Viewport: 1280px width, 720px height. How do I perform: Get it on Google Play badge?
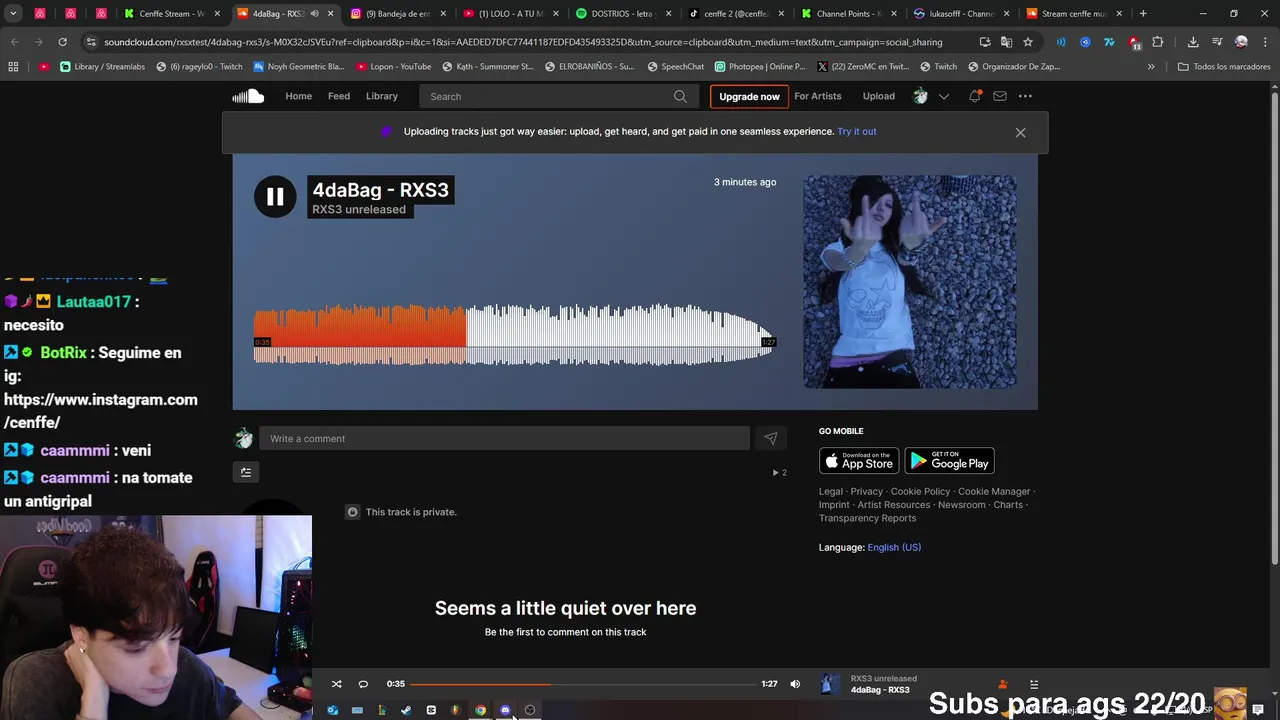tap(949, 460)
